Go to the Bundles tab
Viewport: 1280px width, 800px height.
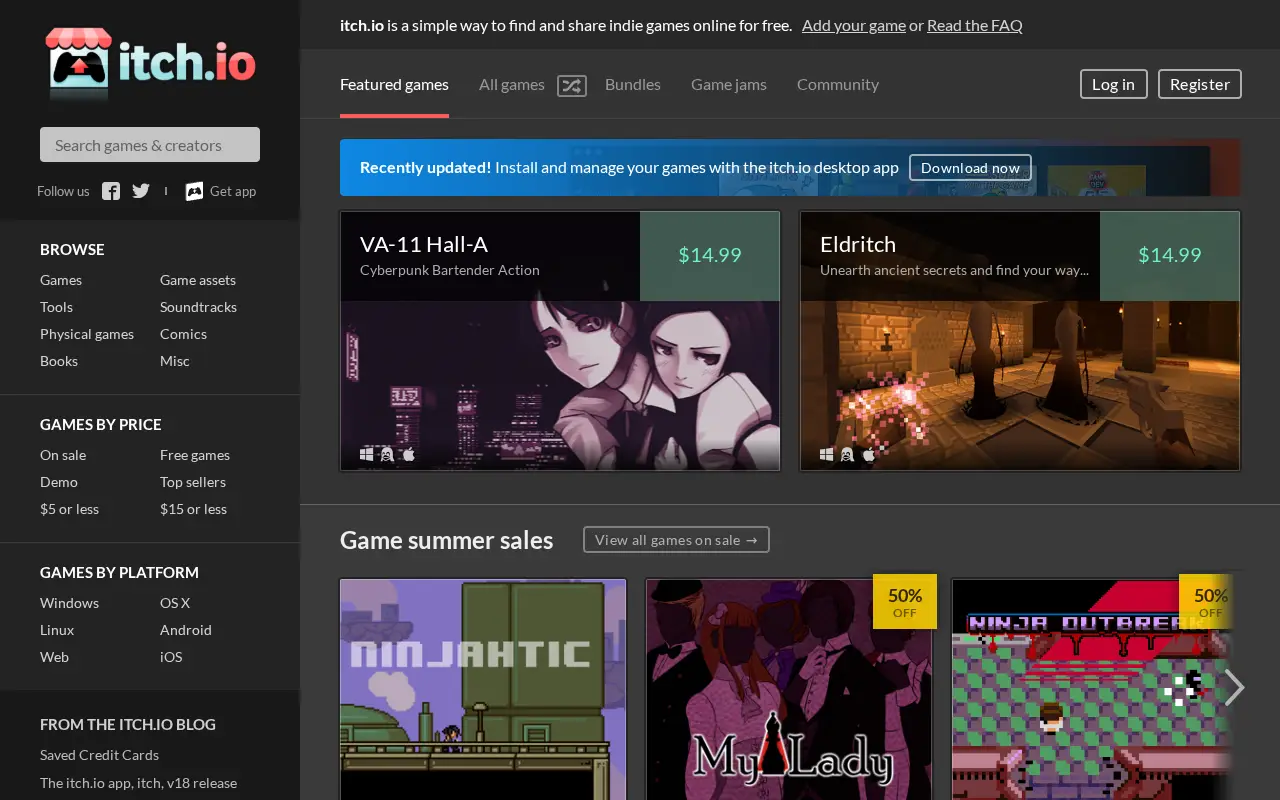pos(633,84)
